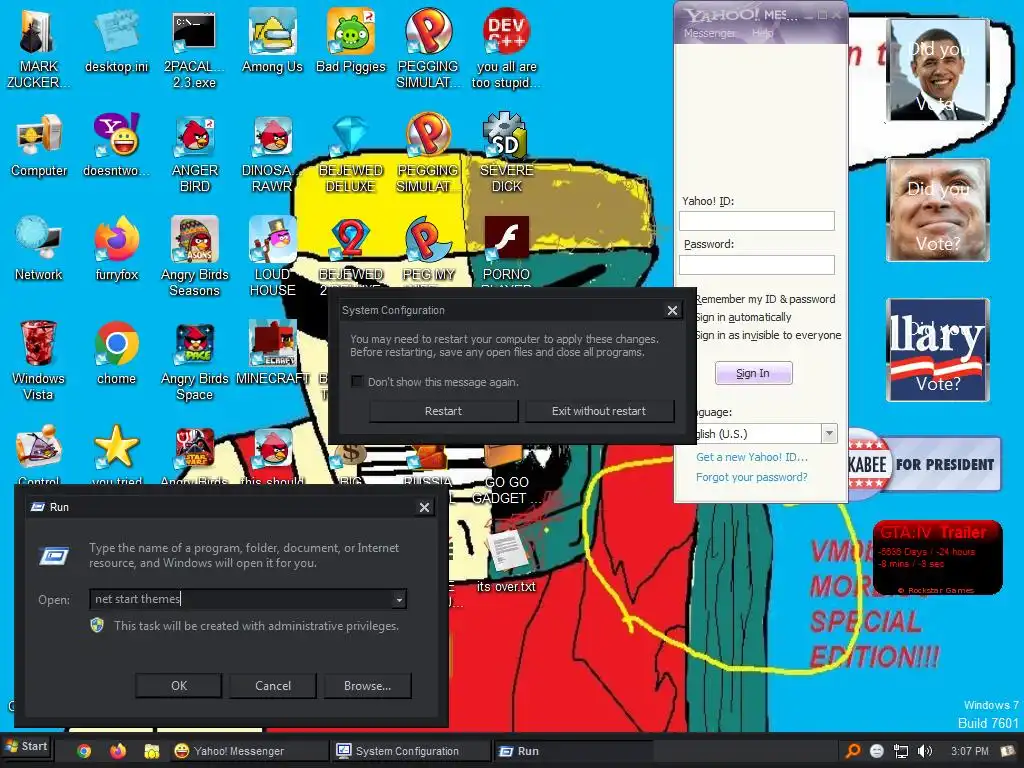
Task: Click the Obama Did you Vote gadget
Action: [938, 69]
